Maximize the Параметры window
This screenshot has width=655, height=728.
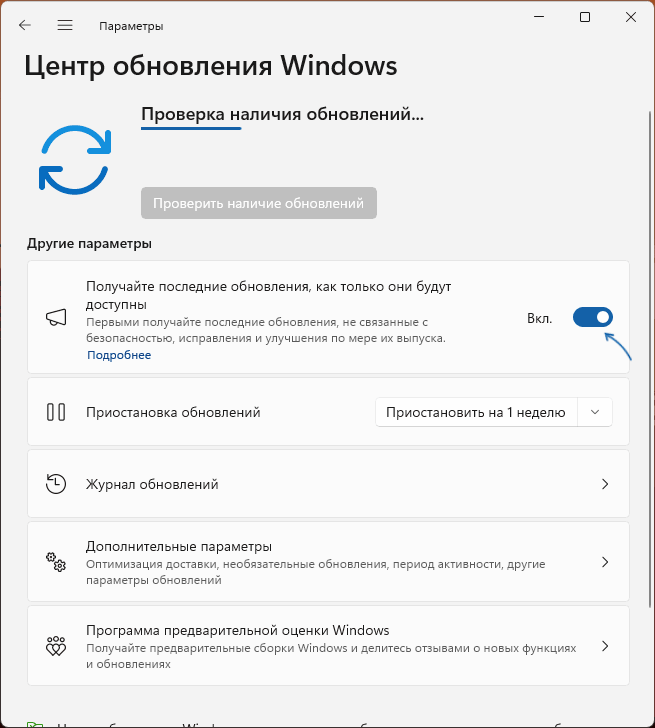[585, 17]
